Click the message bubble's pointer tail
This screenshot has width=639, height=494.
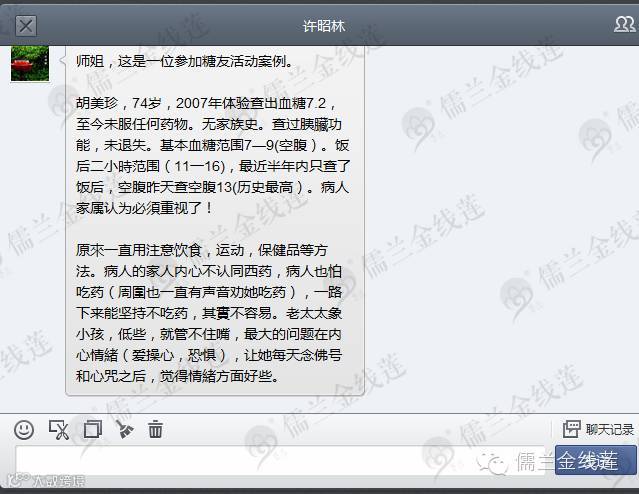click(62, 61)
